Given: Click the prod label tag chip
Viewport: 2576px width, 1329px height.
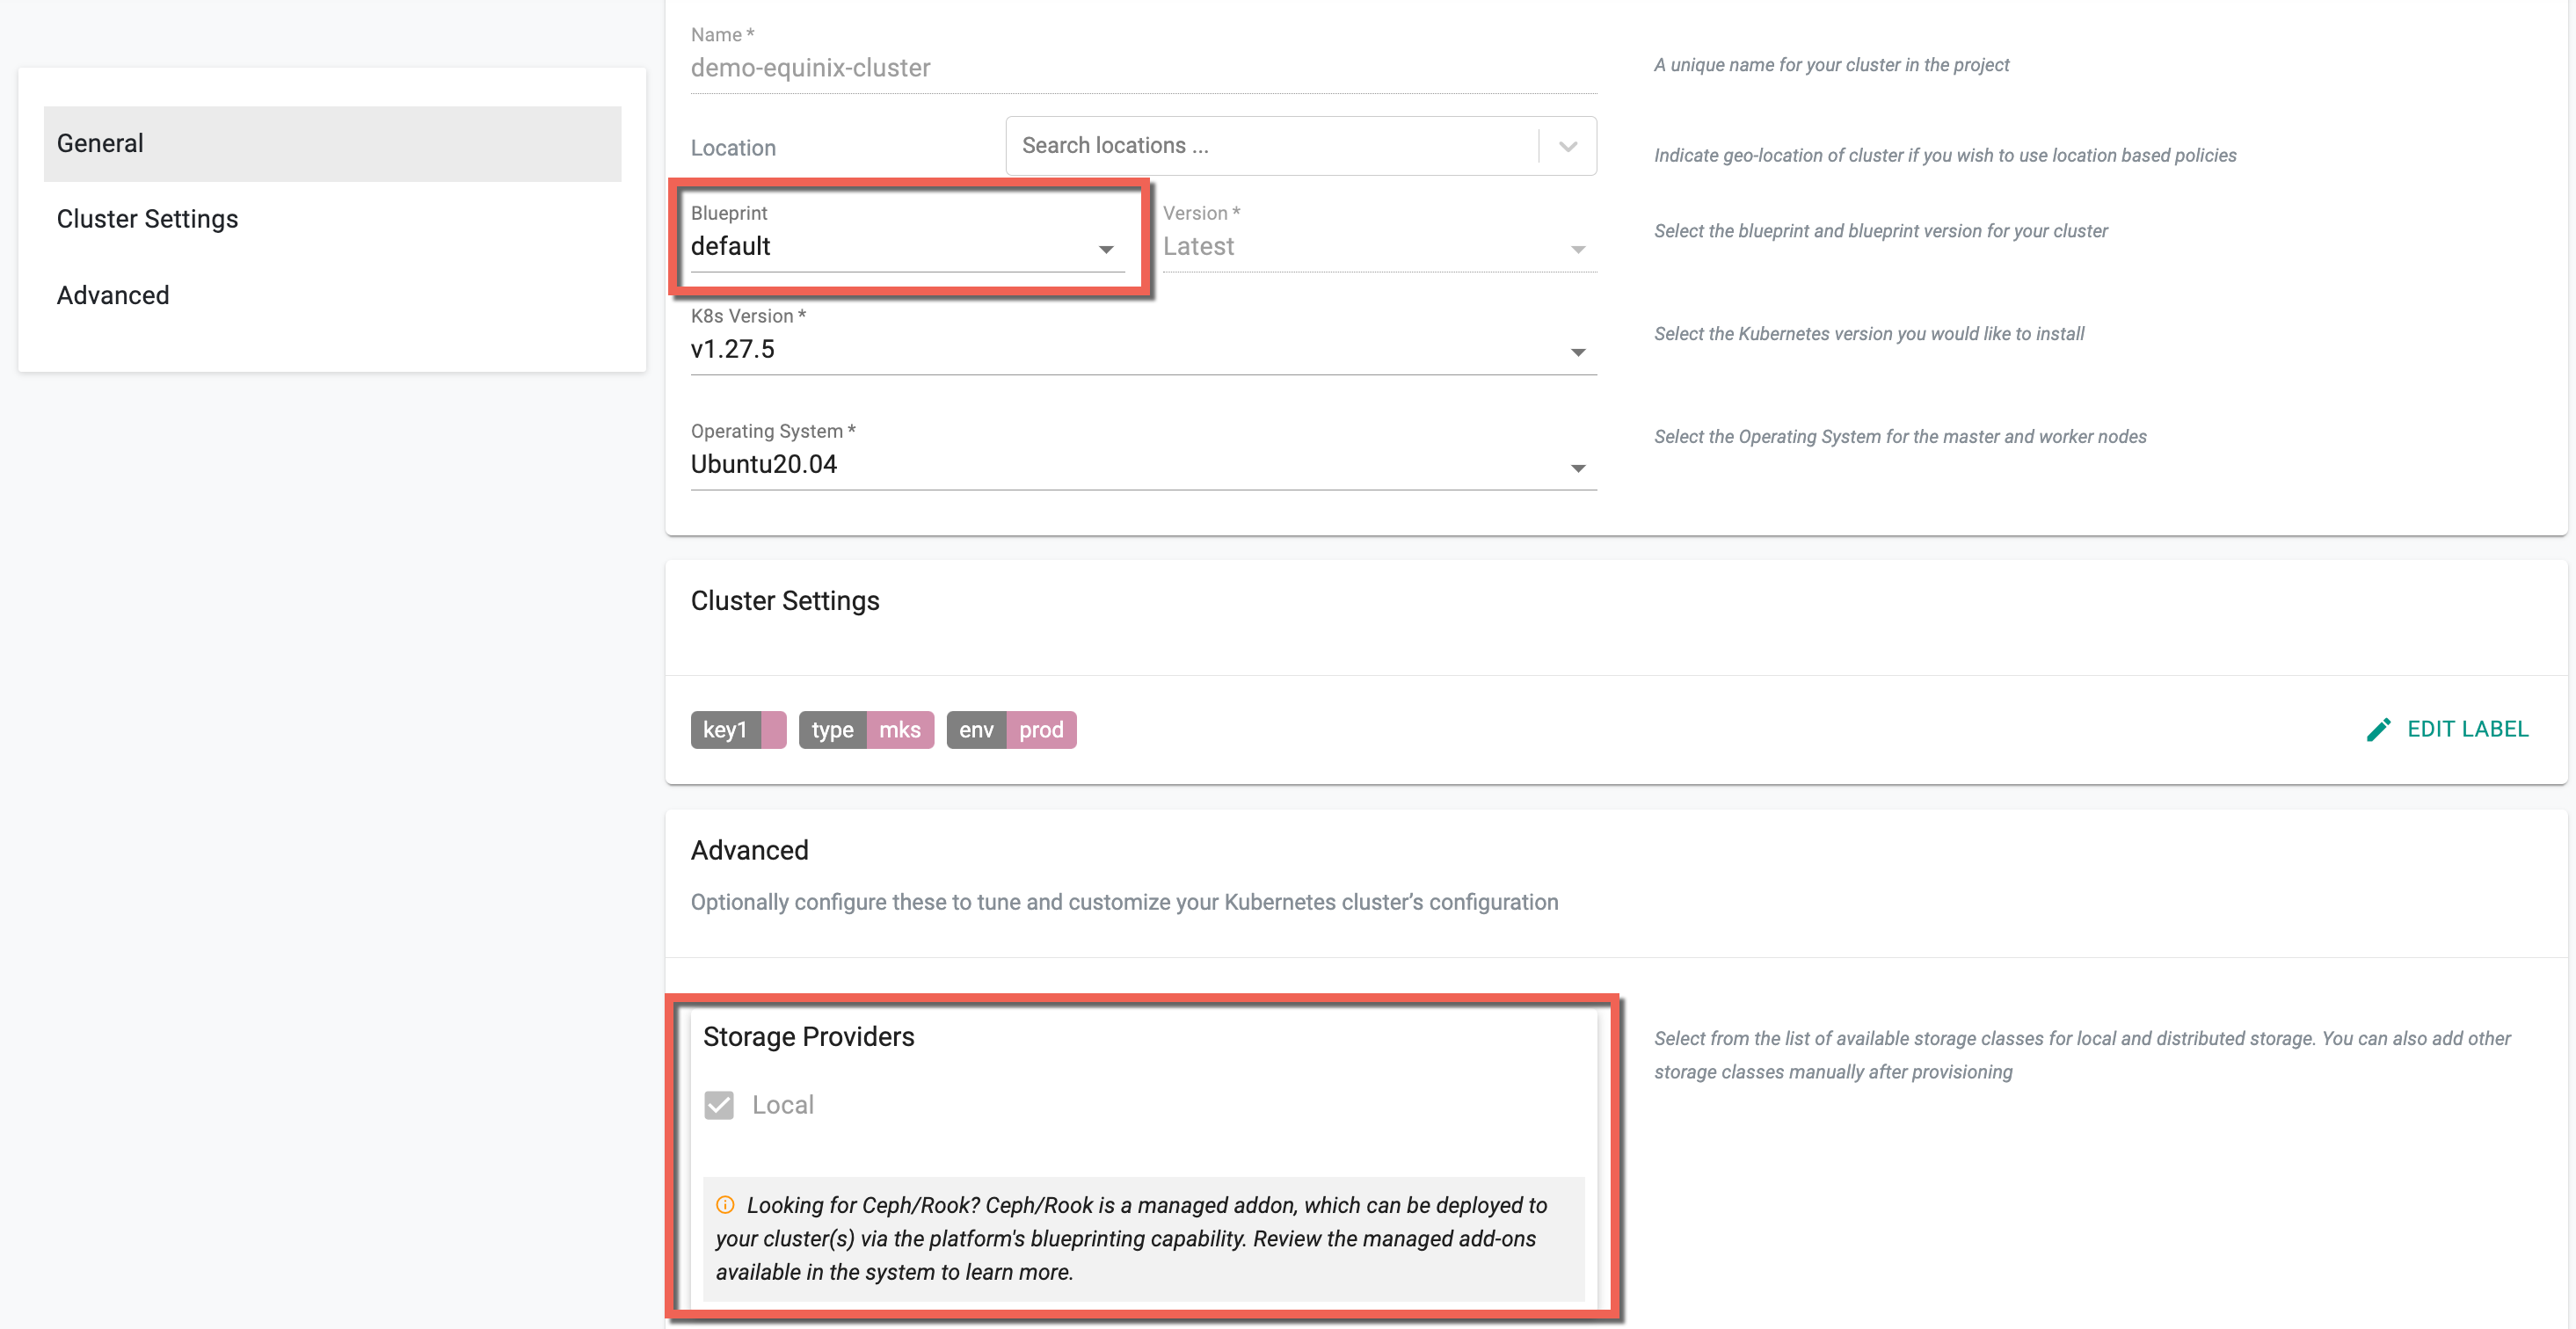Looking at the screenshot, I should (x=1039, y=730).
